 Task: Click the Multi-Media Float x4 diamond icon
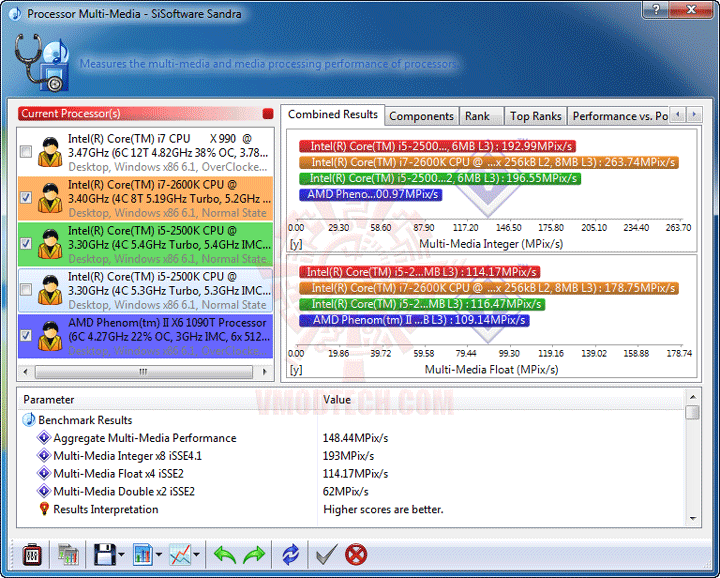(x=44, y=473)
